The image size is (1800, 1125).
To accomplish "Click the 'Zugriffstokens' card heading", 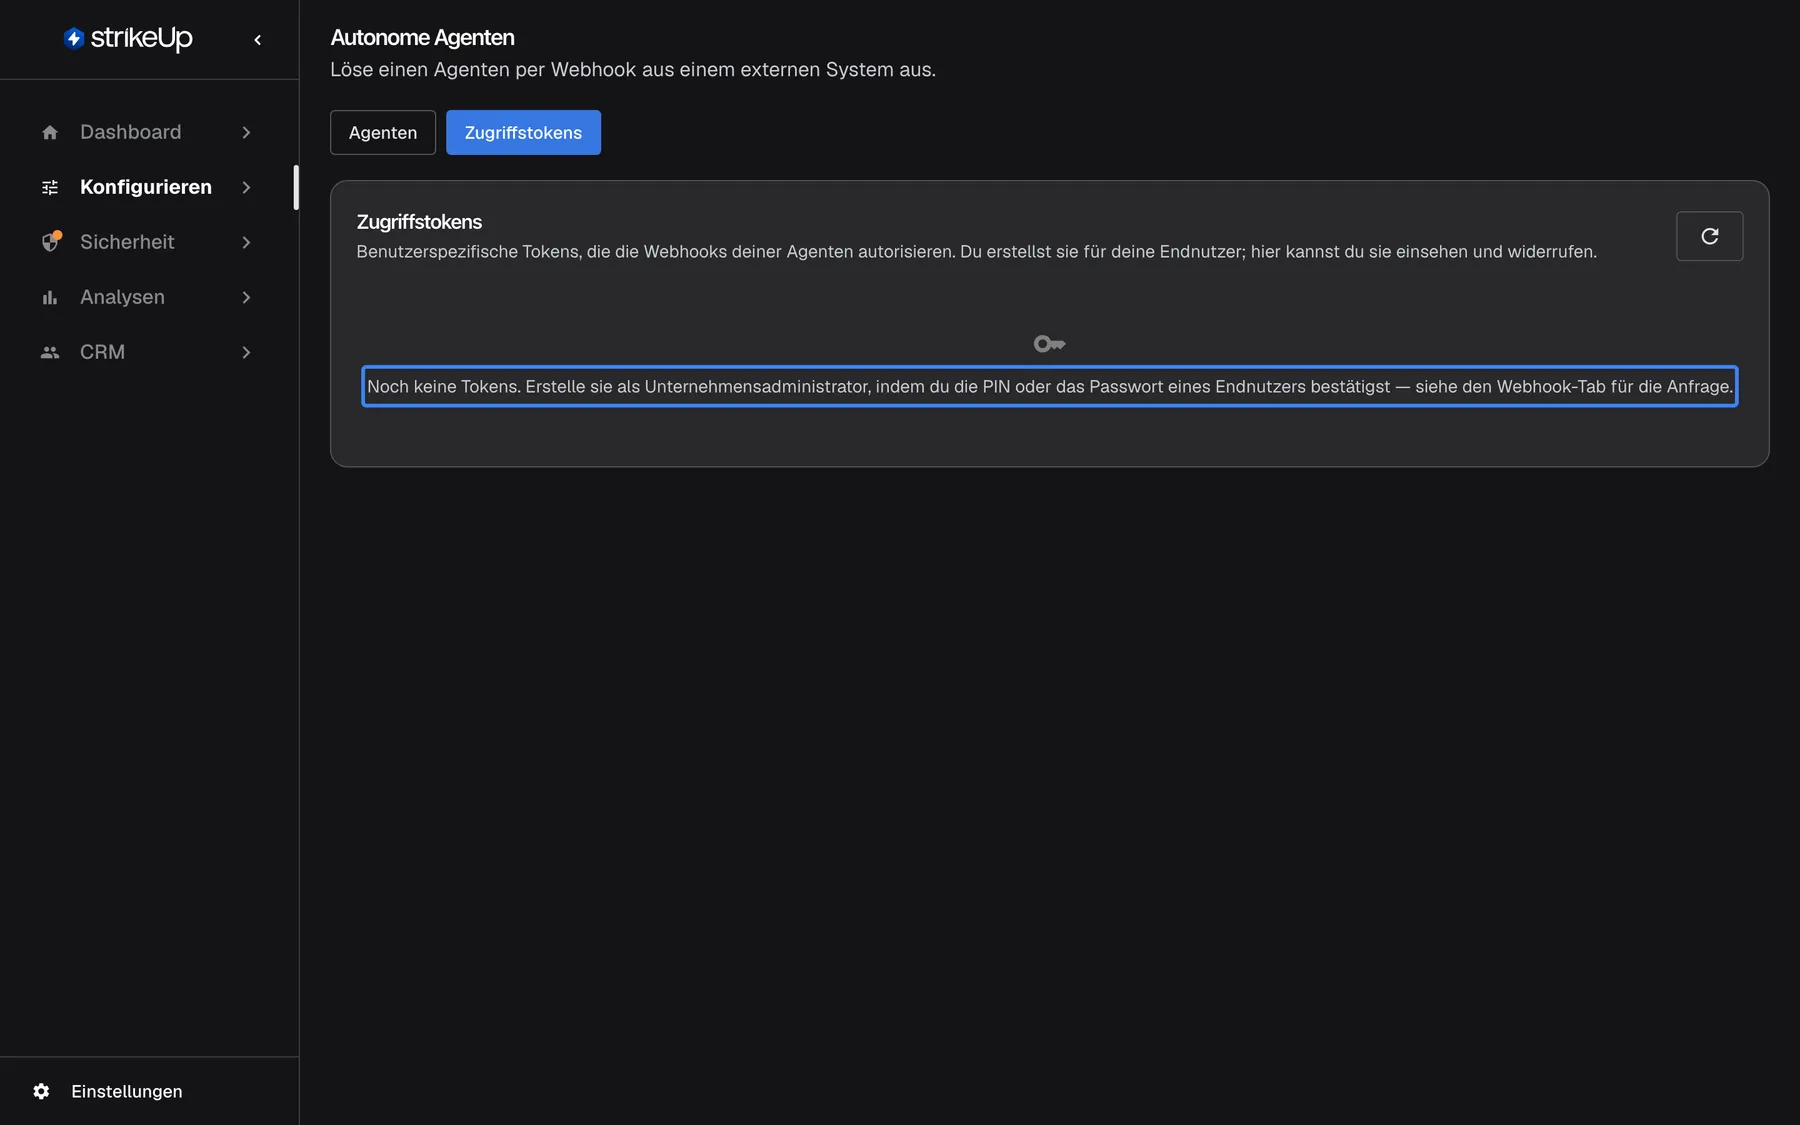I will coord(419,222).
